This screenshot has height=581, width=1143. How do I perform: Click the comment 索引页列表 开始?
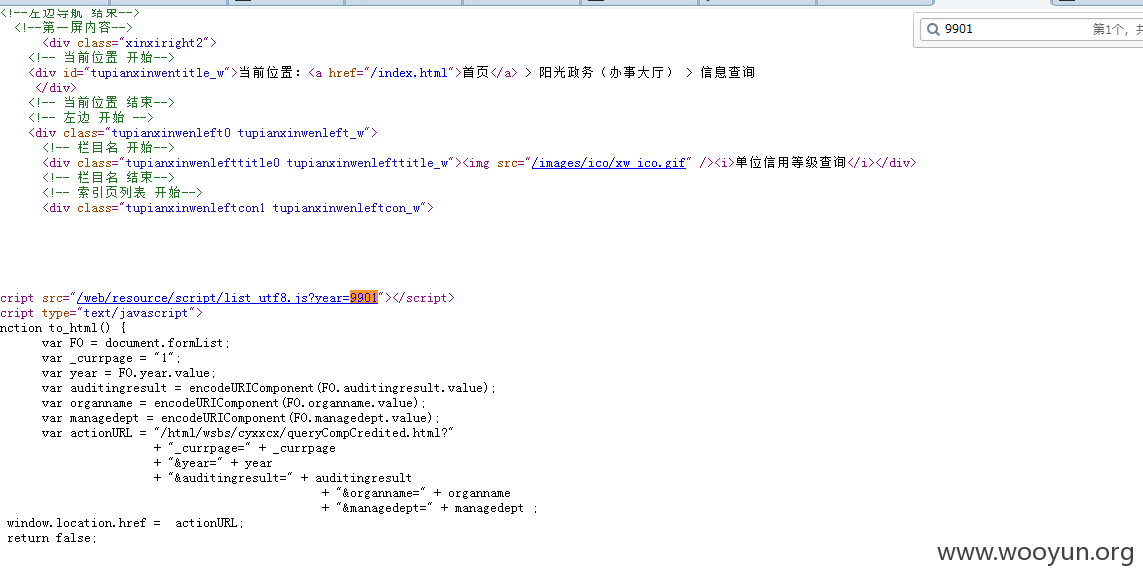pos(122,192)
